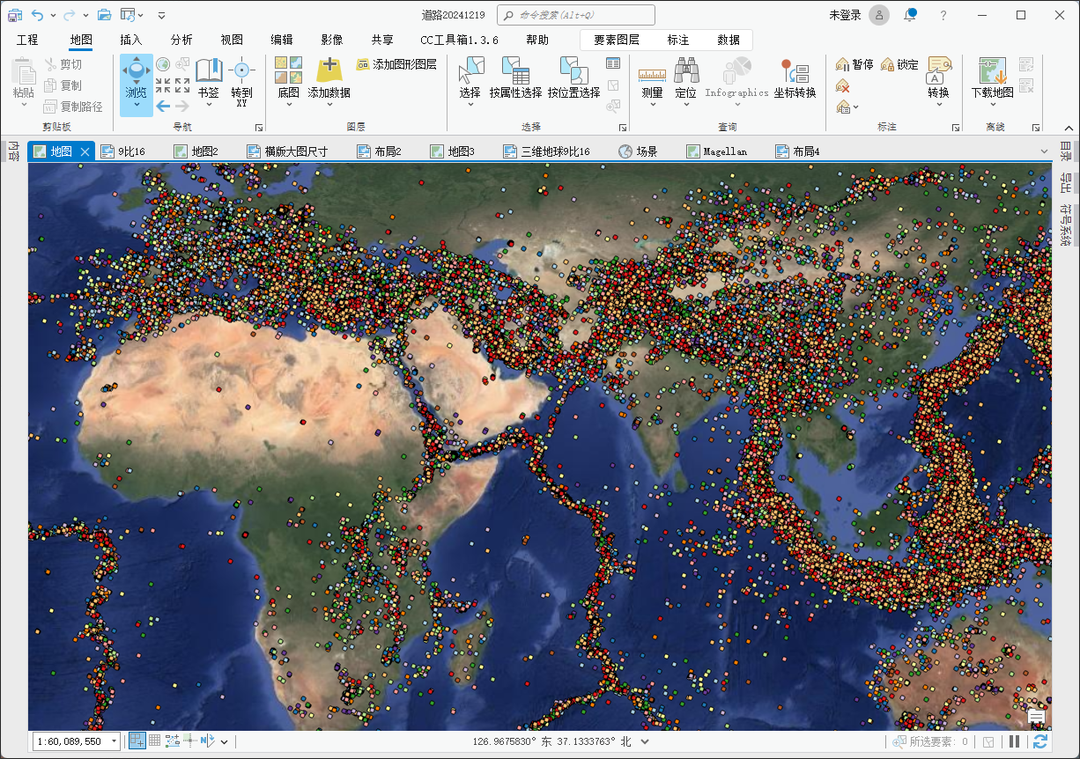The image size is (1080, 759).
Task: Toggle the inference correction icon in status bar
Action: pyautogui.click(x=190, y=741)
